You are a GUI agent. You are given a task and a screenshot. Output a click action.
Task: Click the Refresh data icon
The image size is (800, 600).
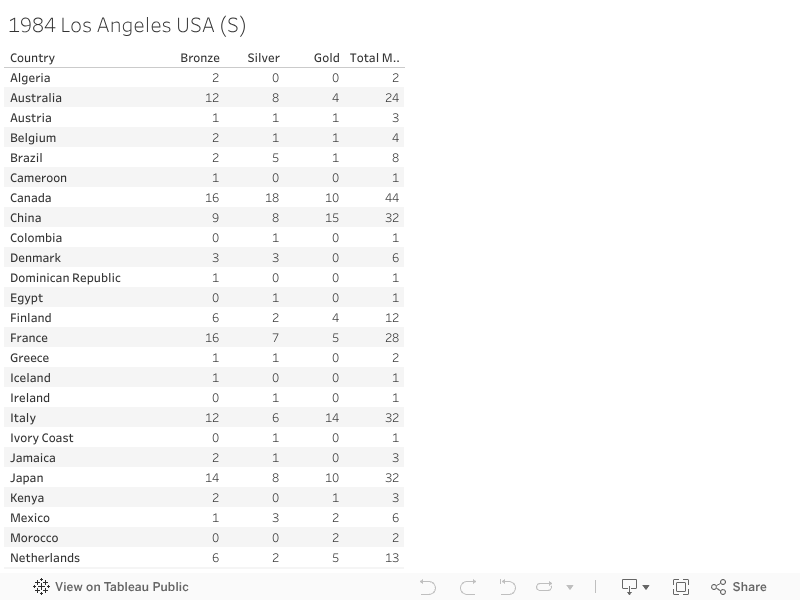click(545, 587)
